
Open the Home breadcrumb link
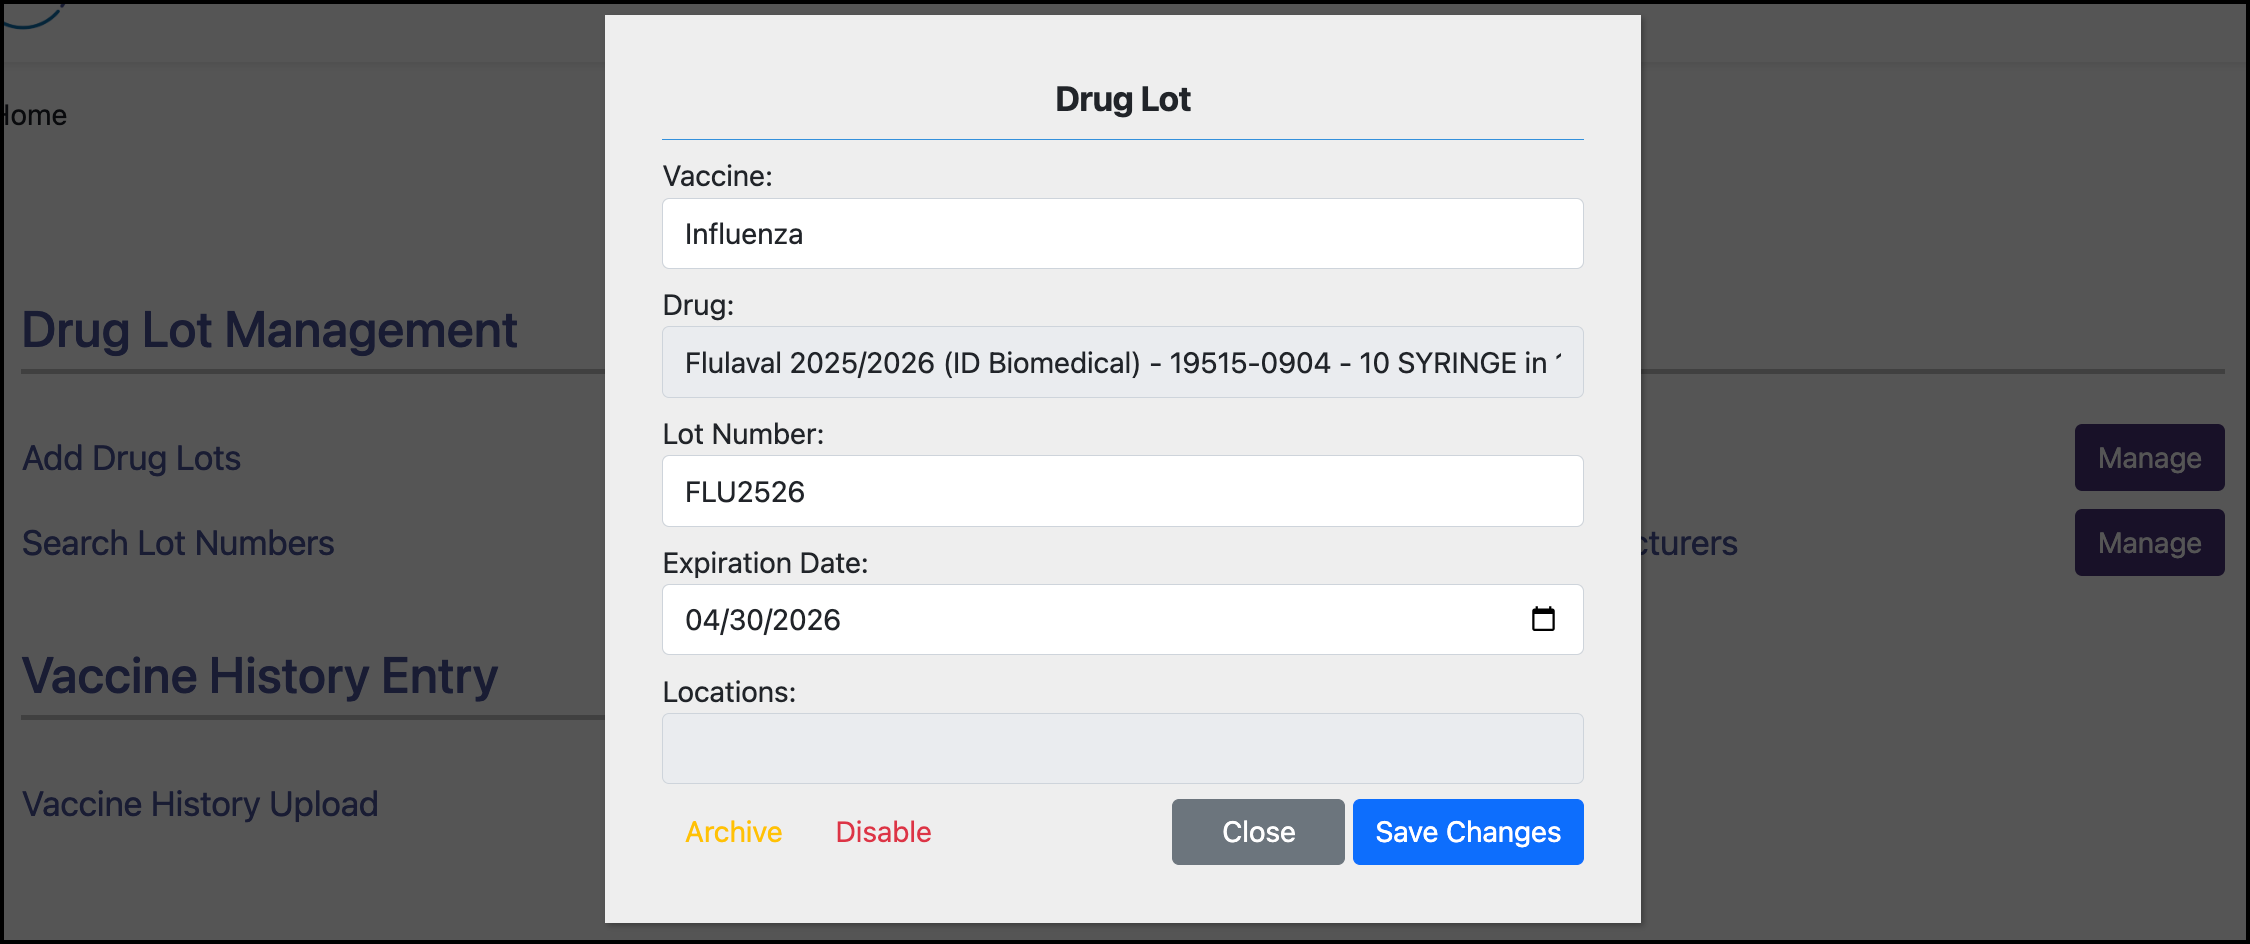click(33, 114)
